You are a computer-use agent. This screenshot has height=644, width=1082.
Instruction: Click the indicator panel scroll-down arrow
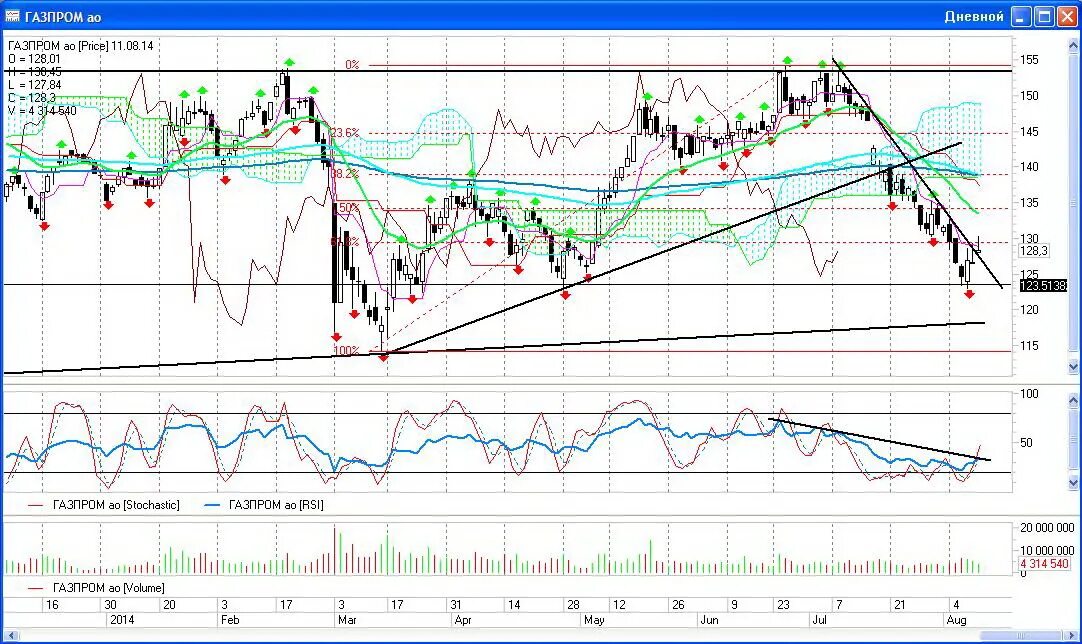click(1073, 482)
